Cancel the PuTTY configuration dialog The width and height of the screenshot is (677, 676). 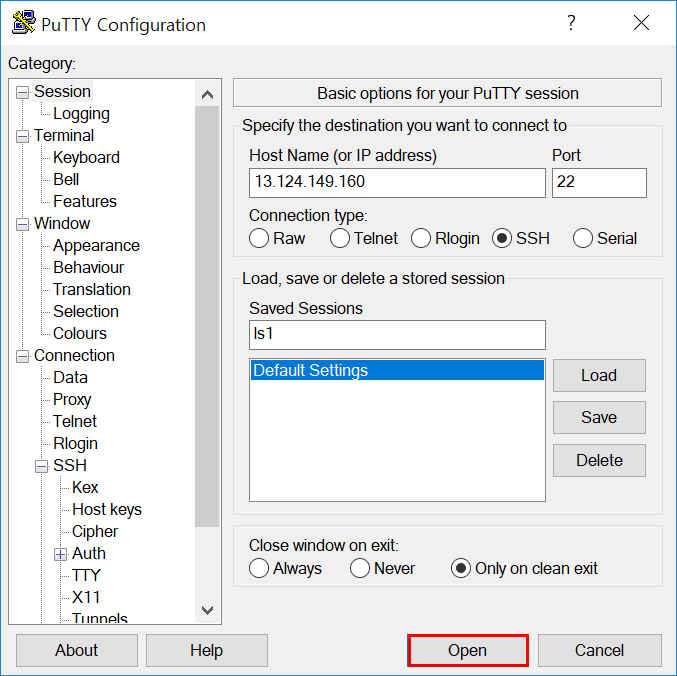tap(600, 651)
